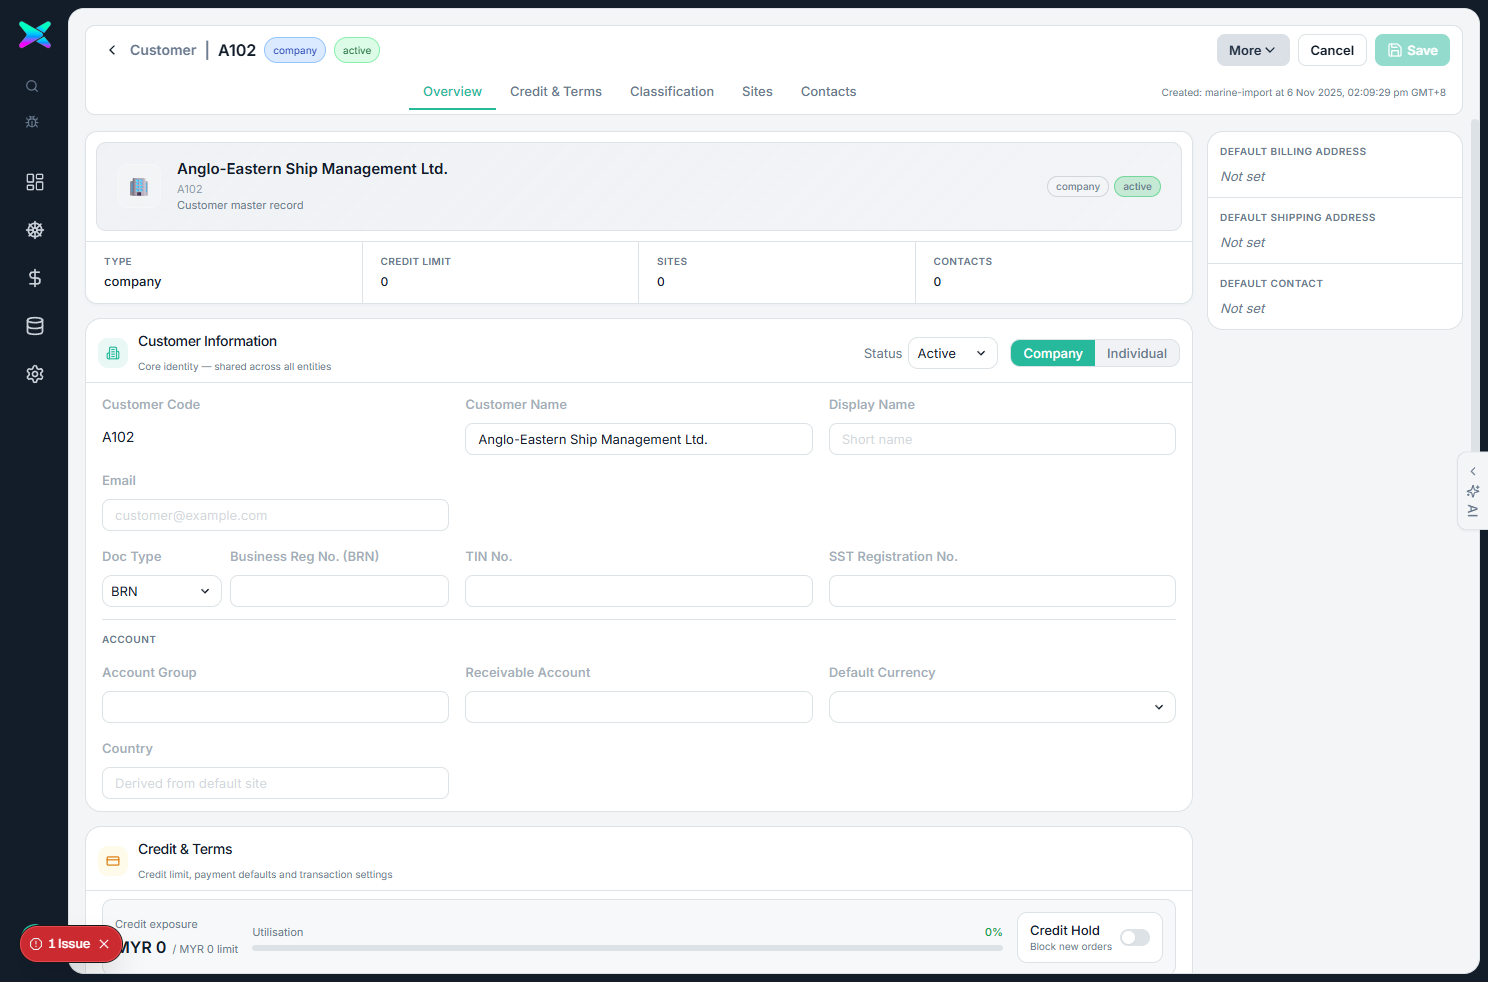The width and height of the screenshot is (1488, 982).
Task: Click the Display Name short name field
Action: tap(1002, 439)
